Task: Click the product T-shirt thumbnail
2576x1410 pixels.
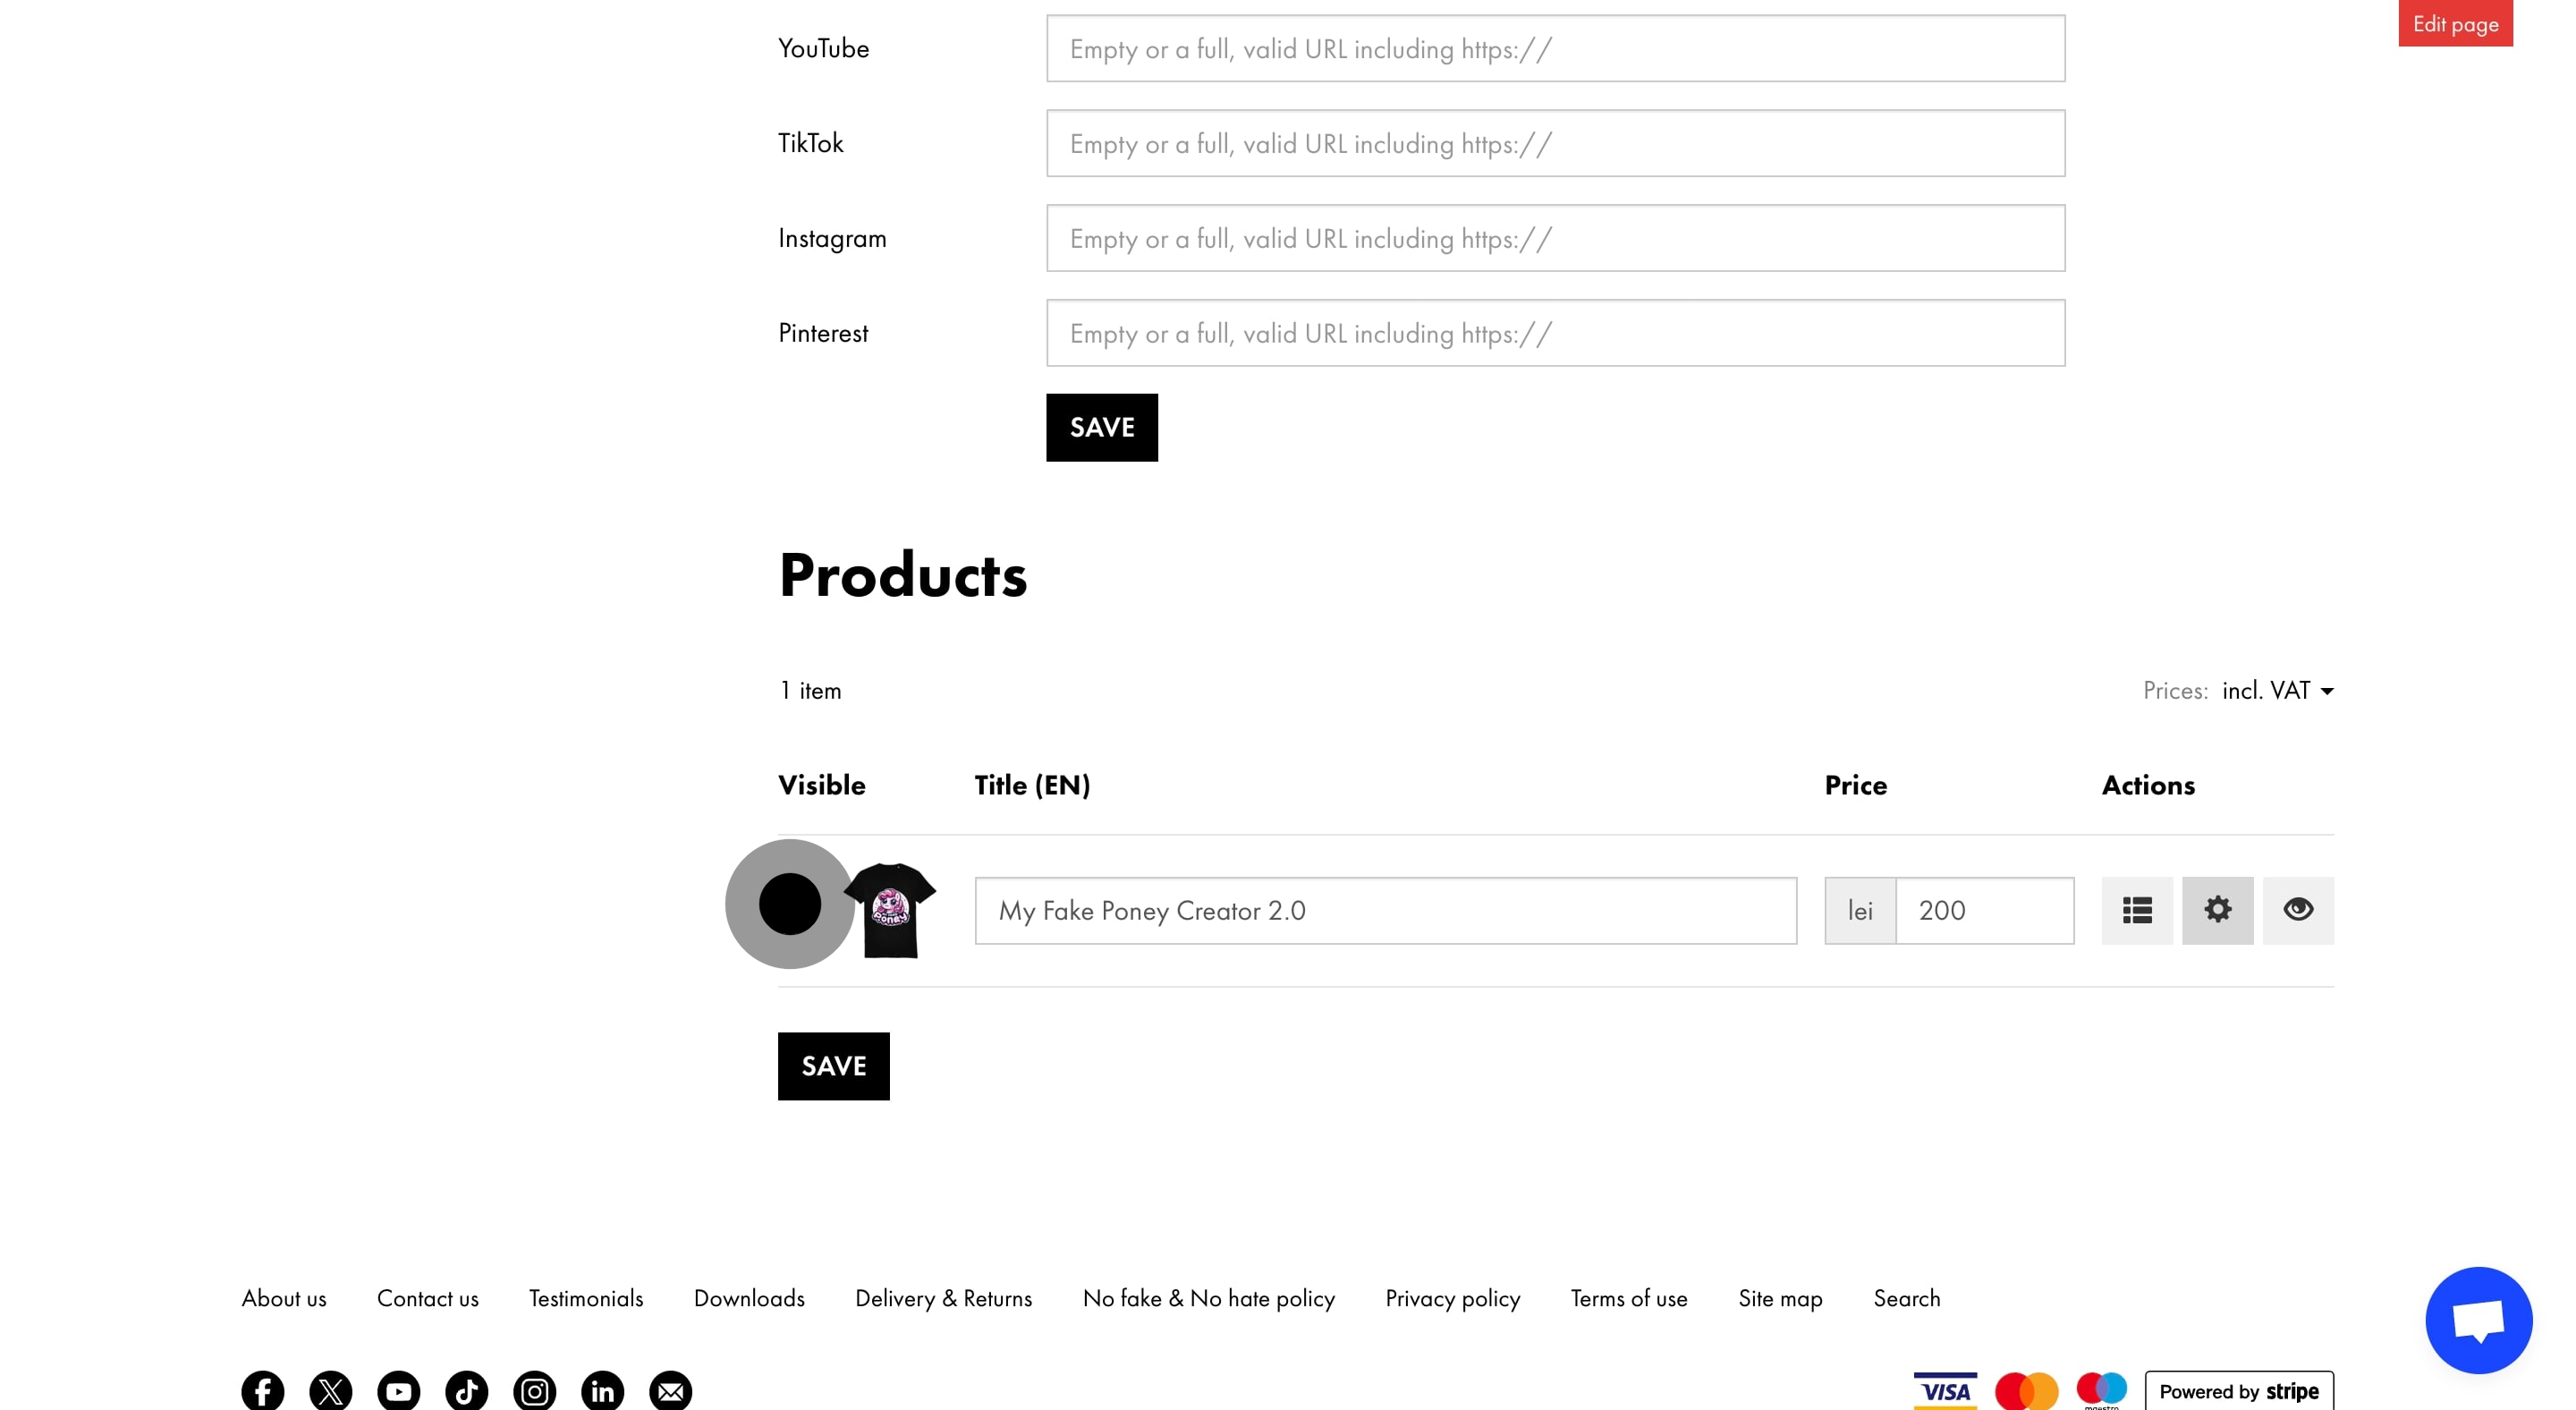Action: click(x=890, y=910)
